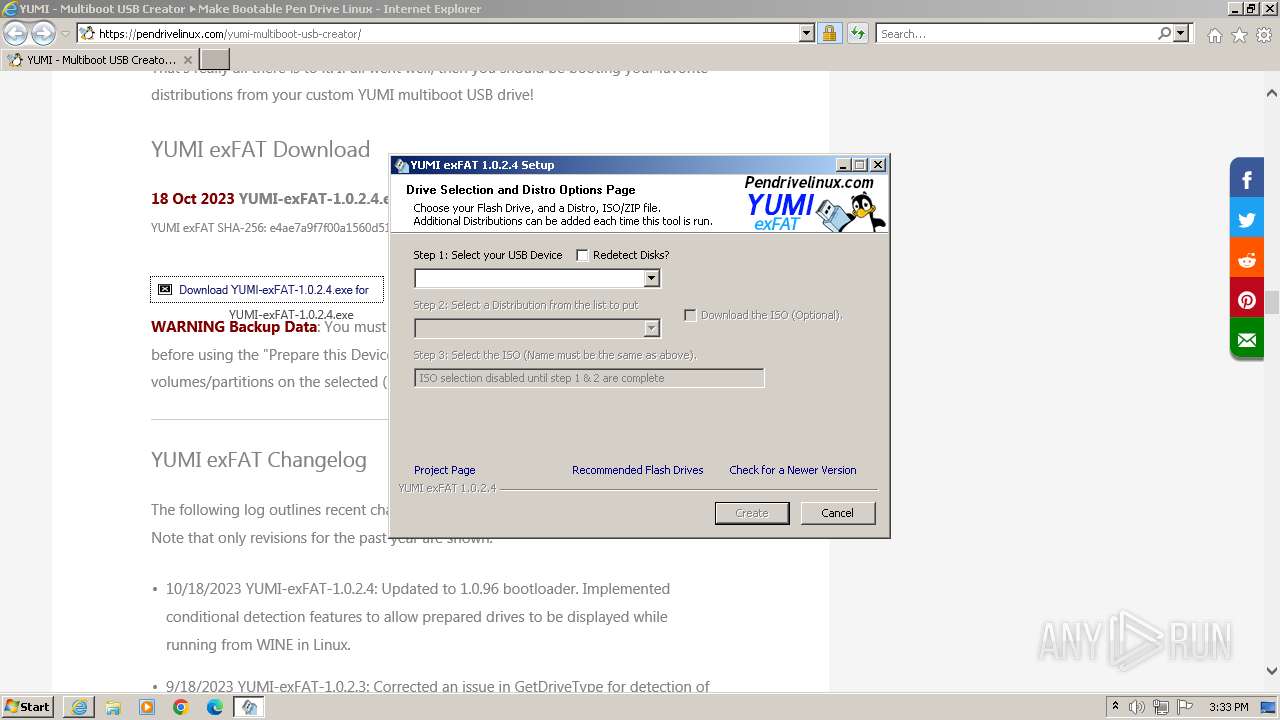1280x720 pixels.
Task: Click the browser Search field
Action: coord(1016,34)
